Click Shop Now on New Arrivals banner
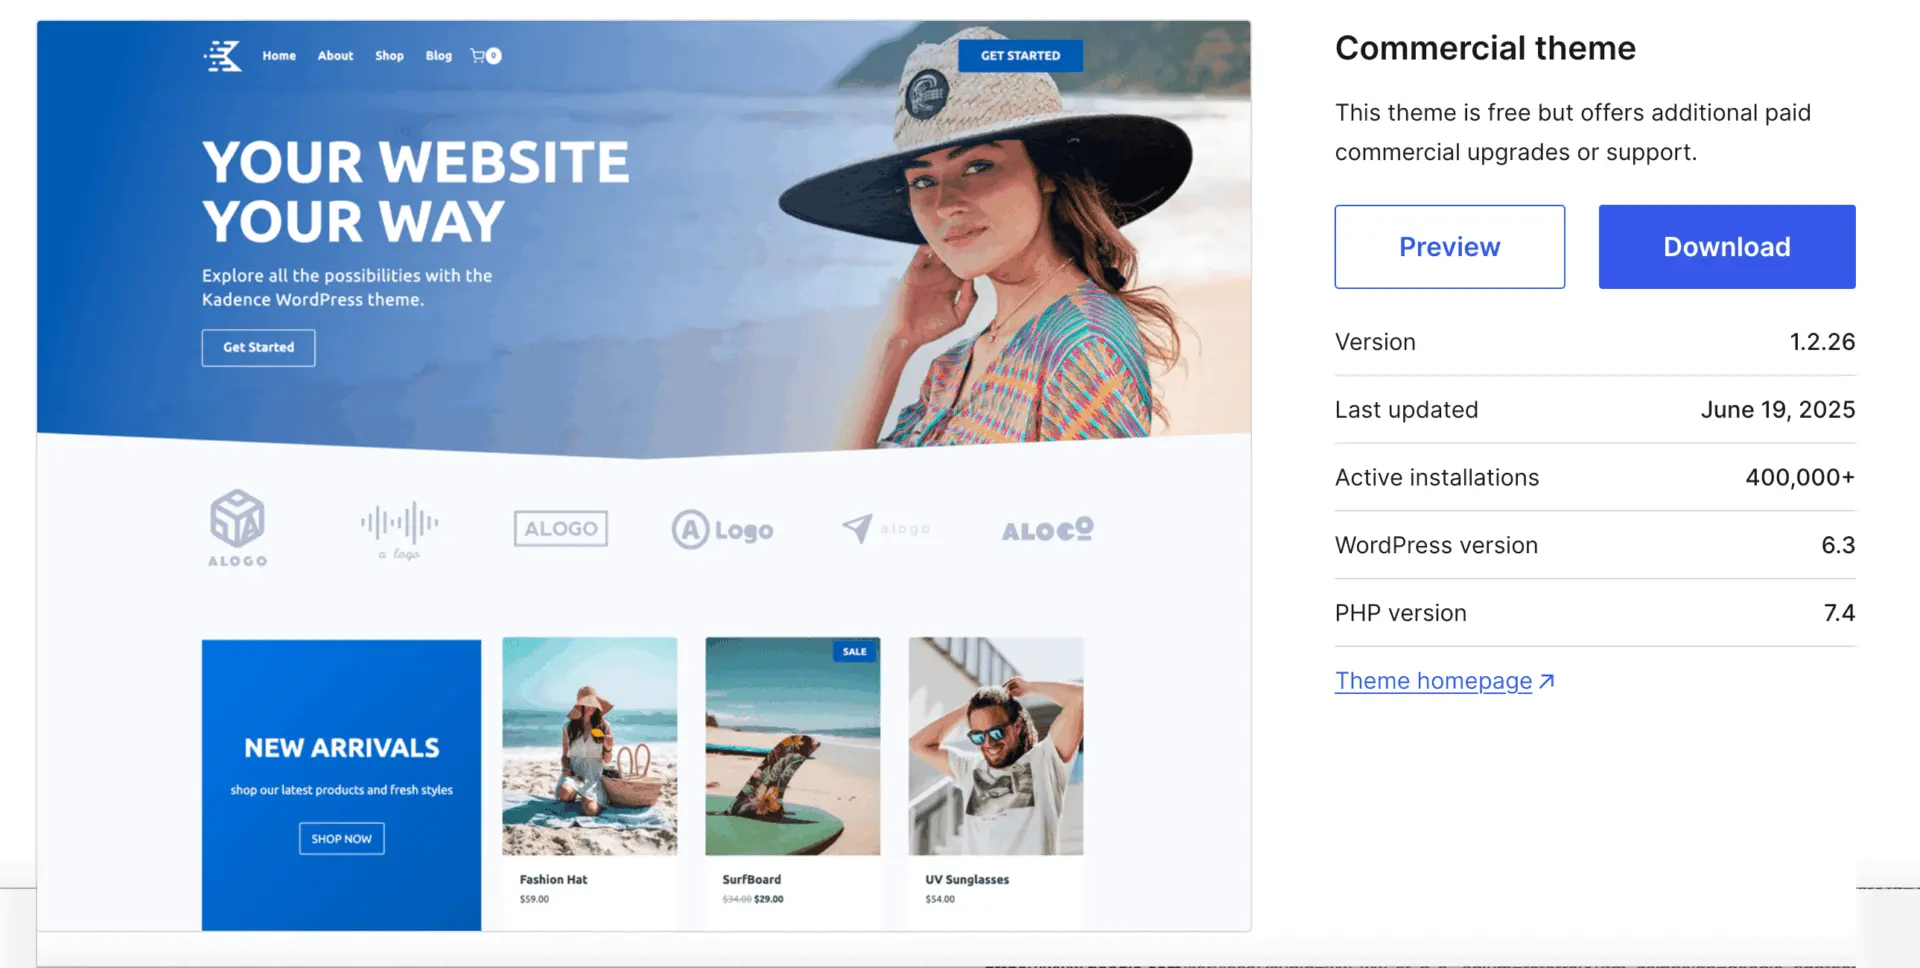This screenshot has height=968, width=1920. (x=341, y=838)
